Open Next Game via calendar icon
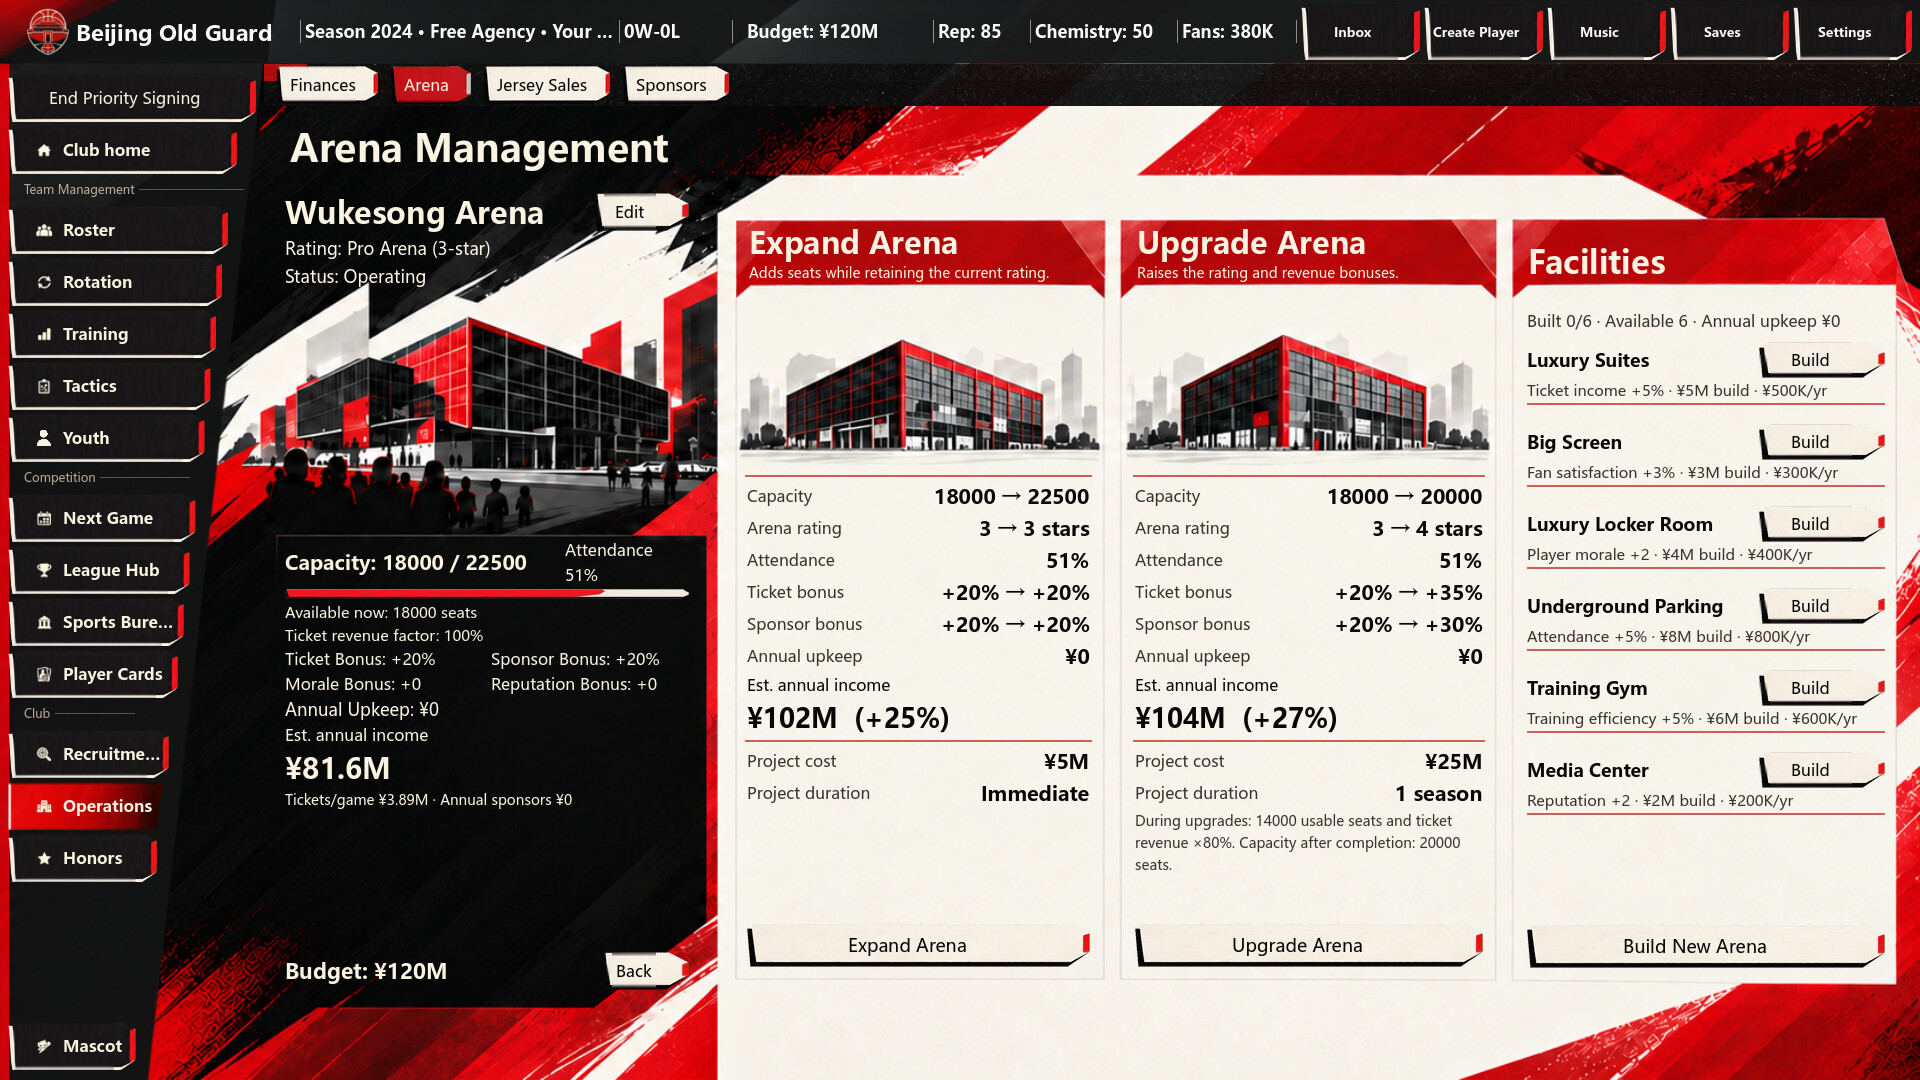 pyautogui.click(x=44, y=518)
